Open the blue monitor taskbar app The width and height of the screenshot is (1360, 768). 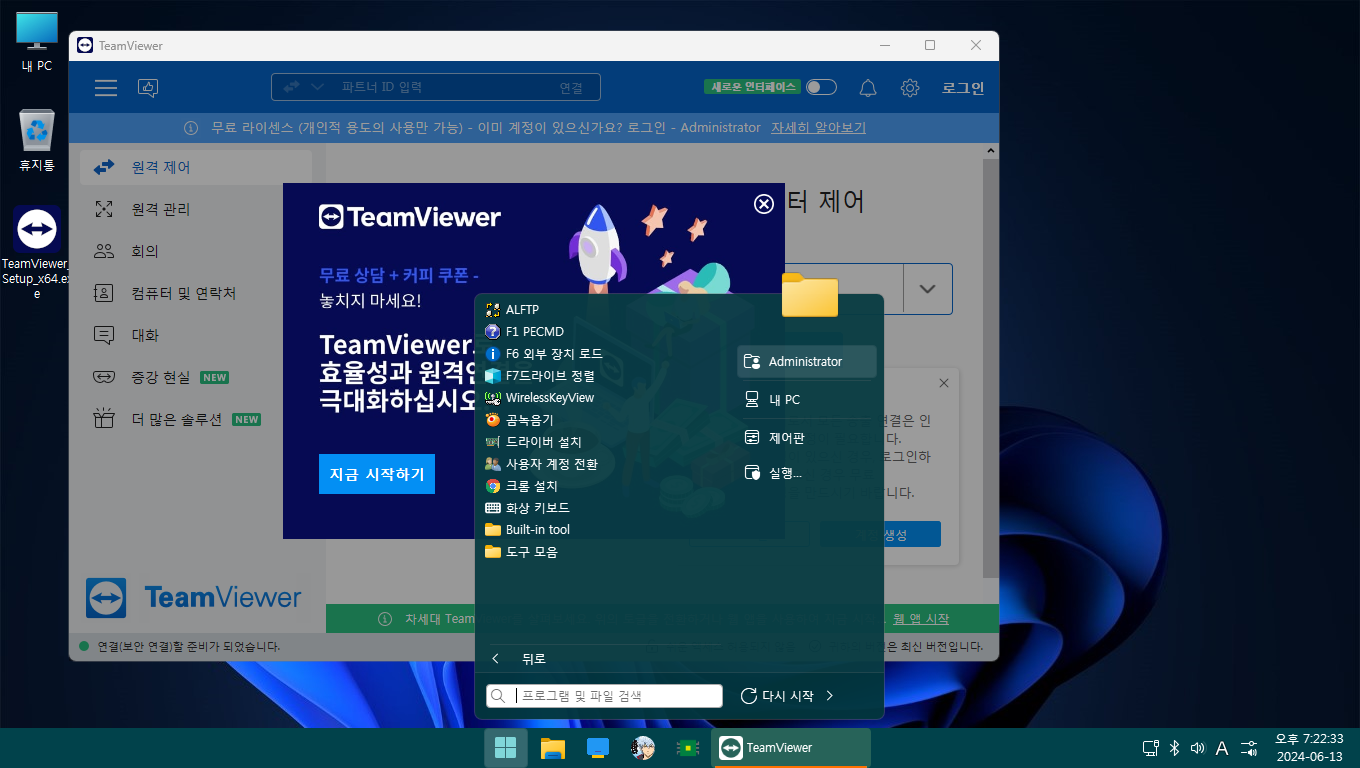coord(598,748)
